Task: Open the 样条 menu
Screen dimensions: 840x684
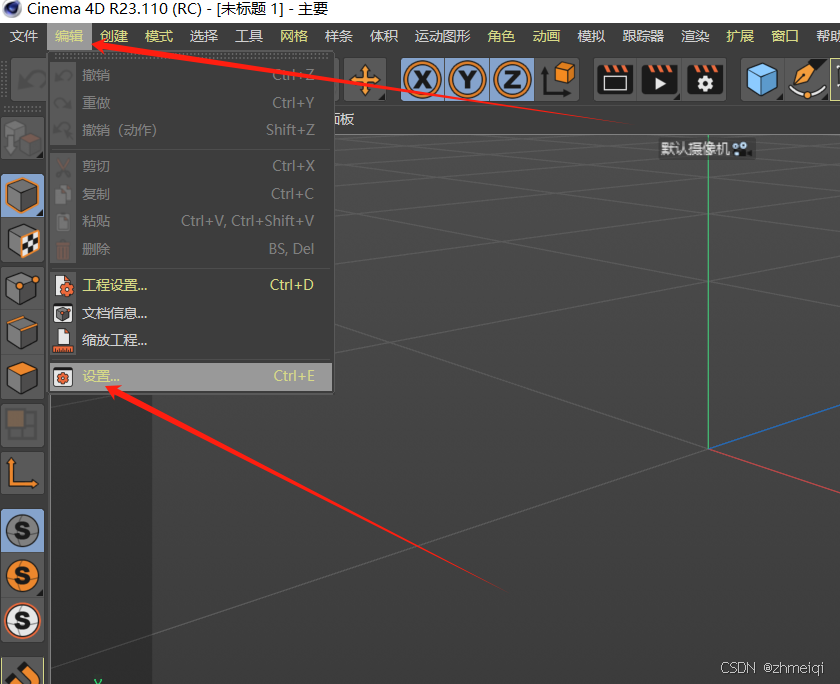Action: pos(339,36)
